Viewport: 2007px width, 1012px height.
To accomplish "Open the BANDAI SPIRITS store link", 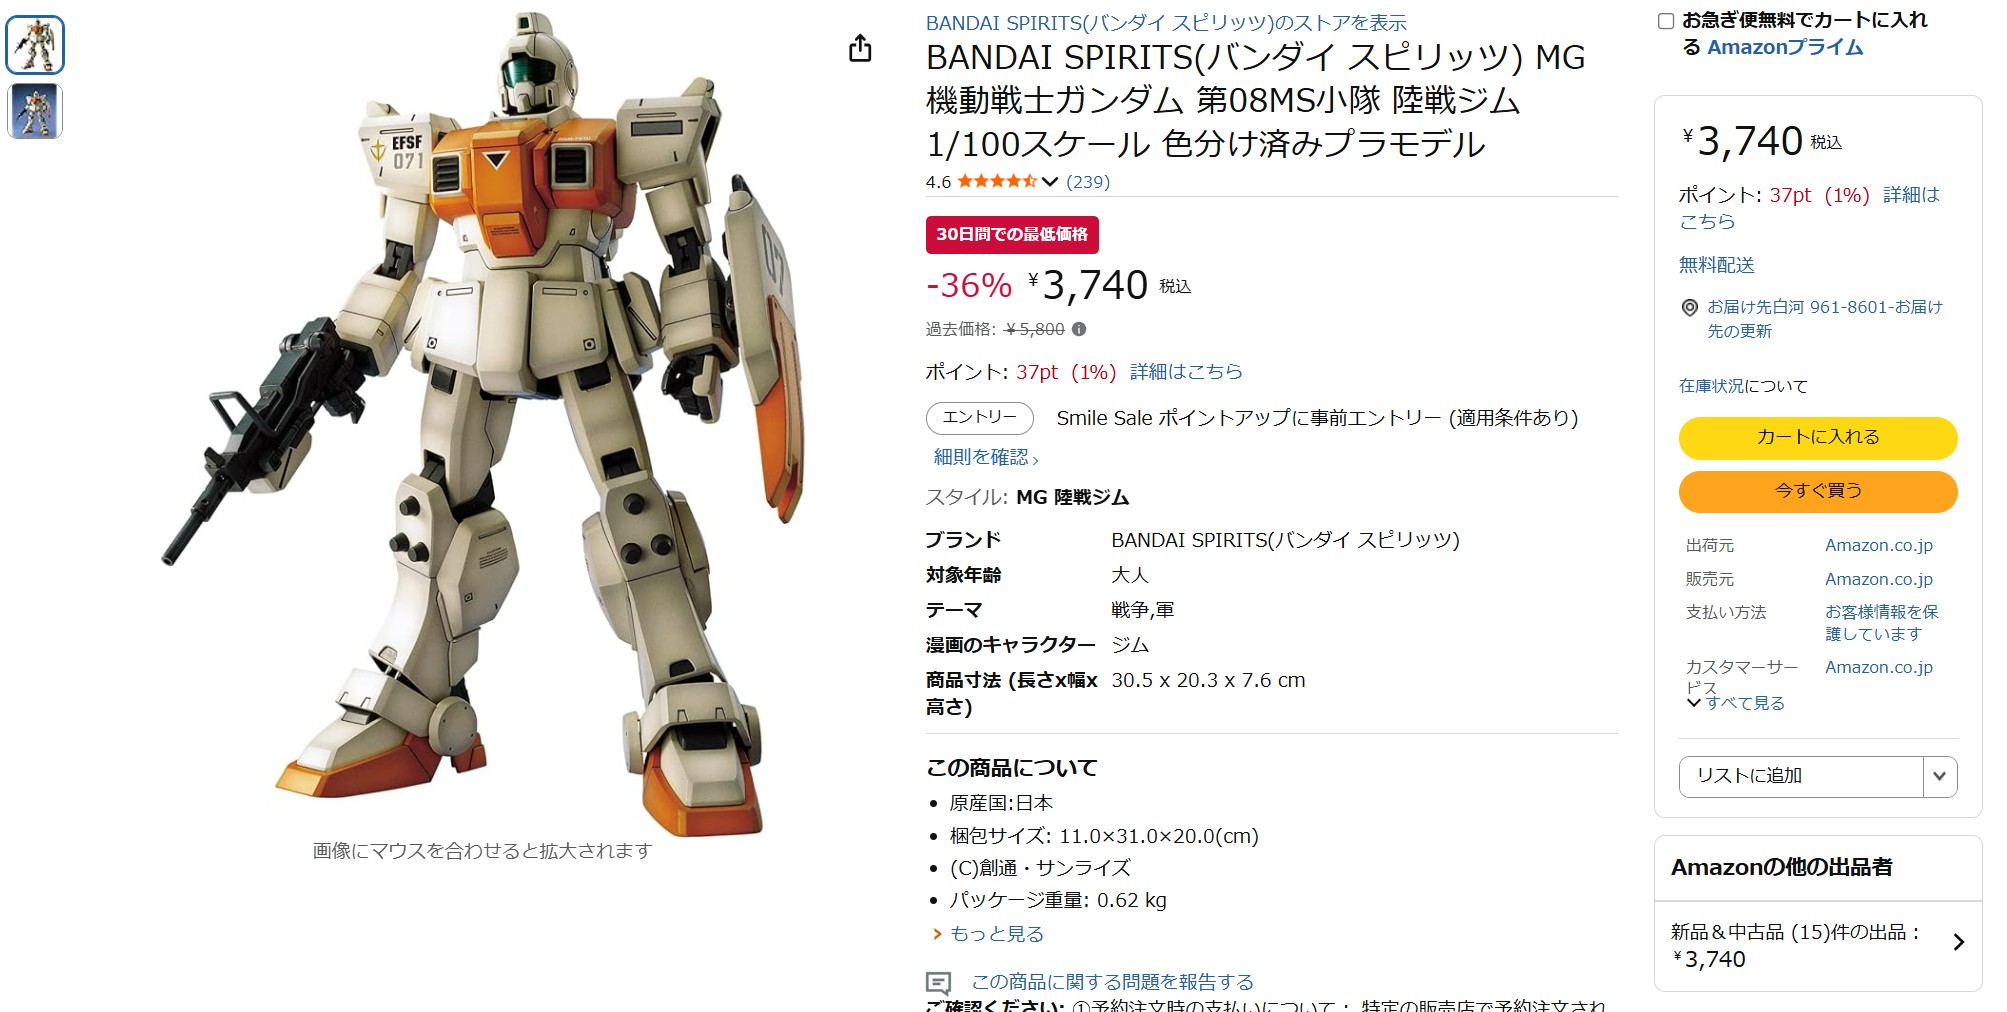I will click(1166, 23).
